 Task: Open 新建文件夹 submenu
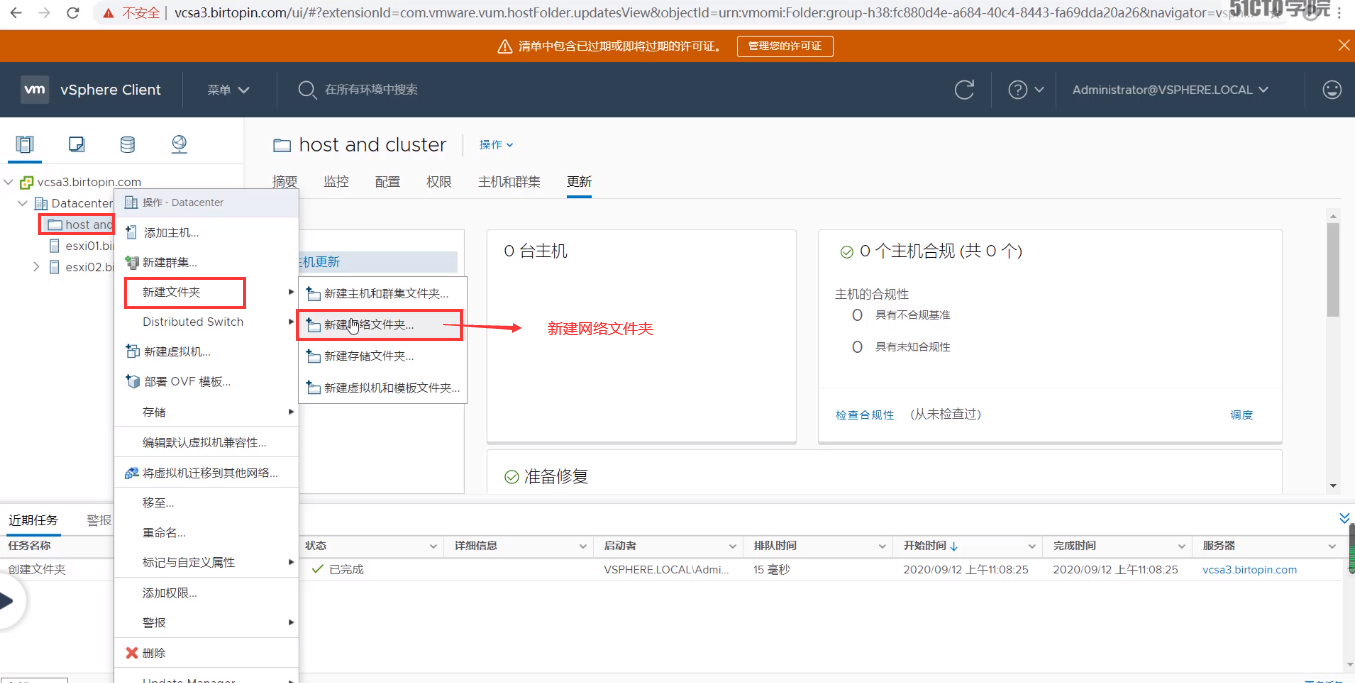[x=207, y=292]
